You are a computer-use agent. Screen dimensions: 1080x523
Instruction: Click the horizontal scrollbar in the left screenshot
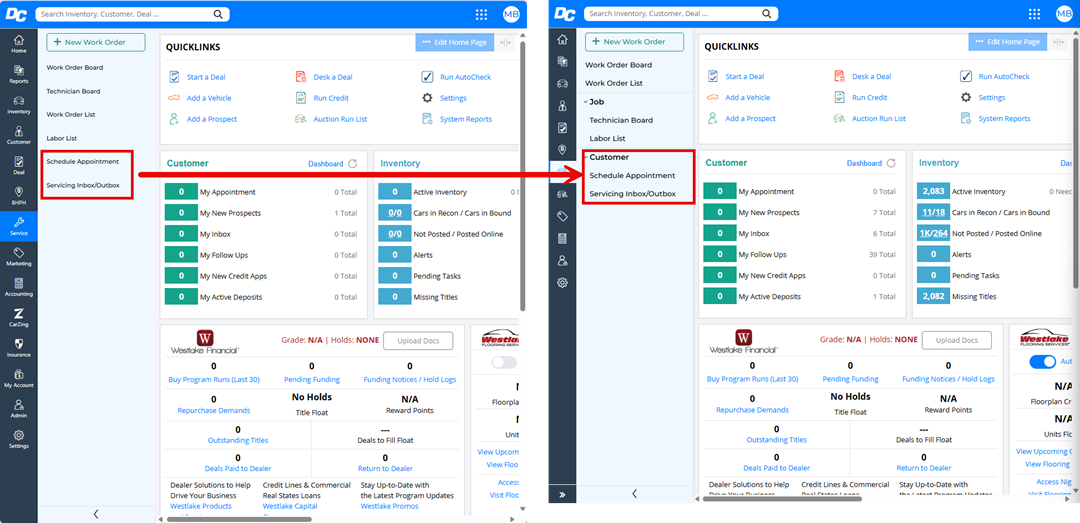click(x=239, y=519)
